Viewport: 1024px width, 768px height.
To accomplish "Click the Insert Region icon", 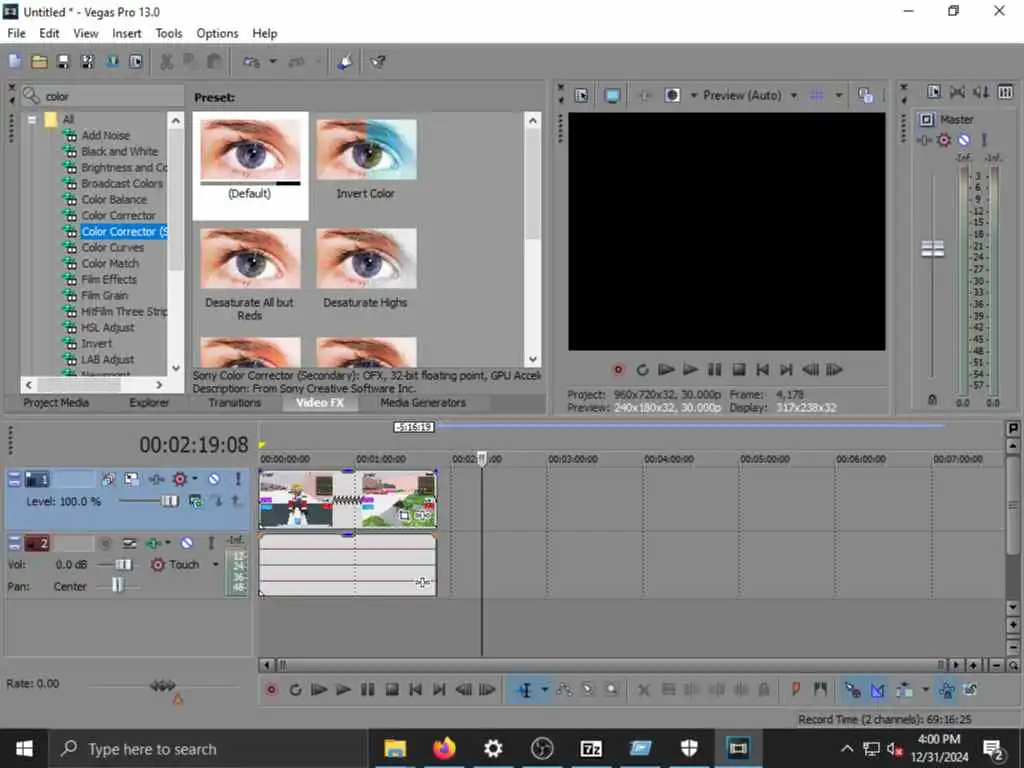I will click(820, 690).
